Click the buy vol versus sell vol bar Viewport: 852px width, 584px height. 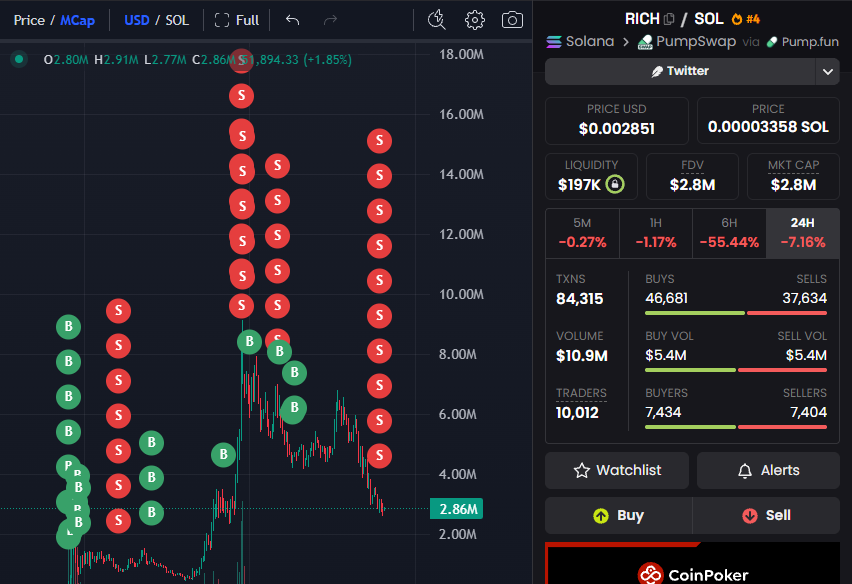tap(736, 370)
